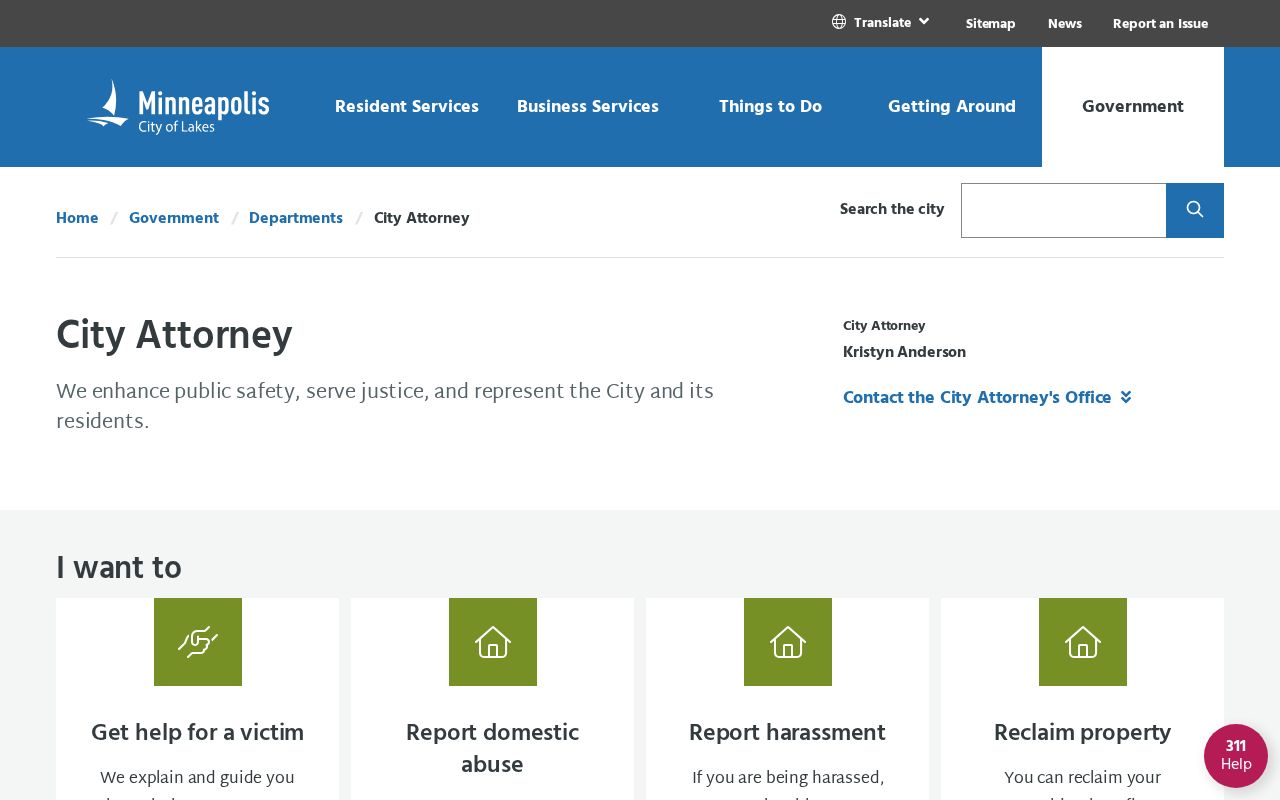This screenshot has height=800, width=1280.
Task: Open the Resident Services menu
Action: (407, 106)
